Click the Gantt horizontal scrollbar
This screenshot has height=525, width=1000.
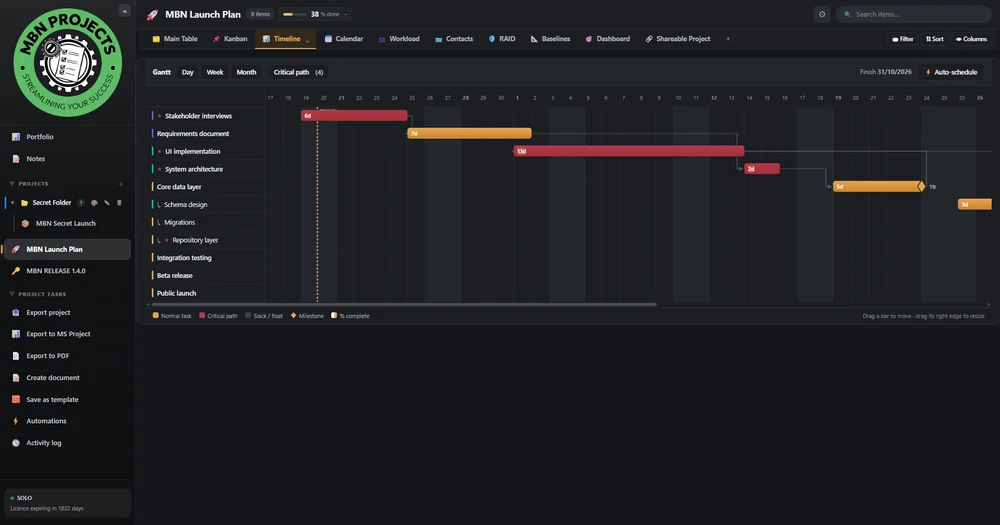pyautogui.click(x=403, y=304)
